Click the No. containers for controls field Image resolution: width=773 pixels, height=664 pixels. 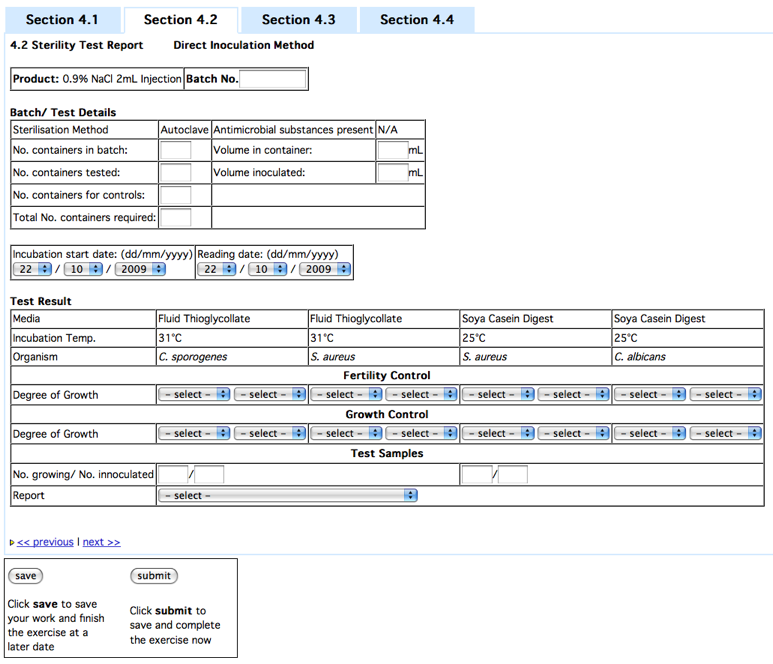[x=175, y=195]
